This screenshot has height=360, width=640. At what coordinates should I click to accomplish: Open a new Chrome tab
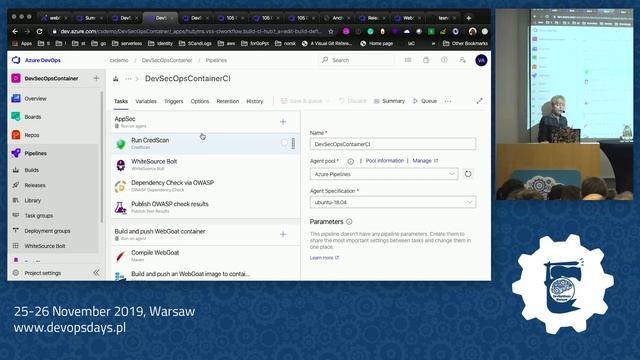(x=469, y=18)
